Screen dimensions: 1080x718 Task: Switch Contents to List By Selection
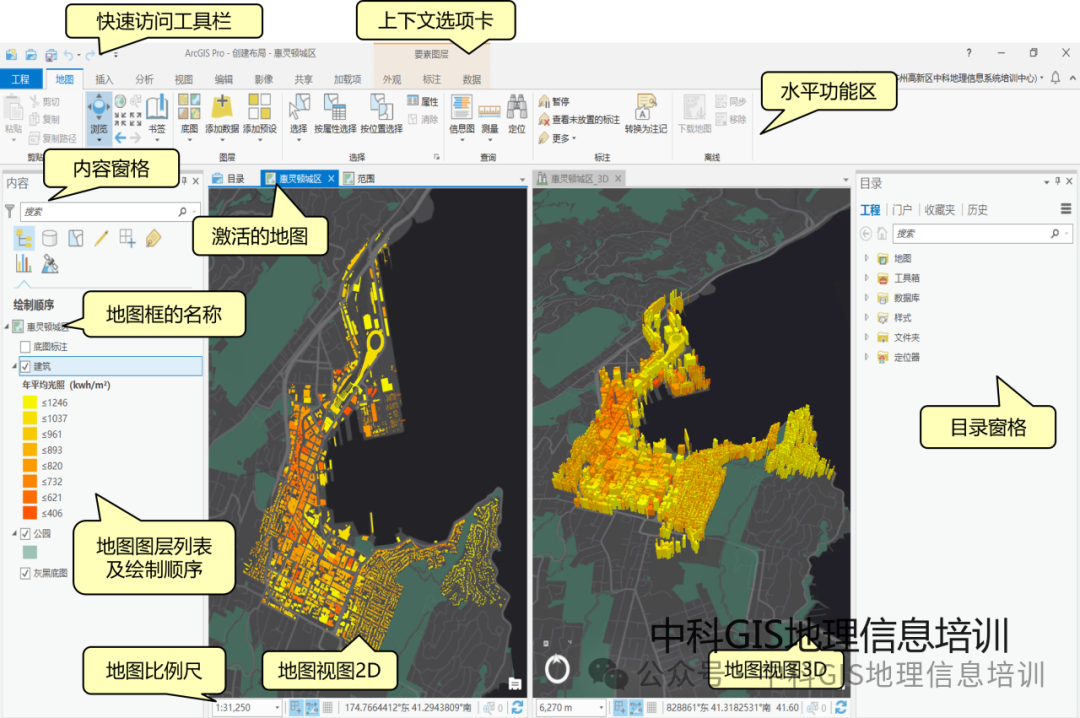click(76, 238)
